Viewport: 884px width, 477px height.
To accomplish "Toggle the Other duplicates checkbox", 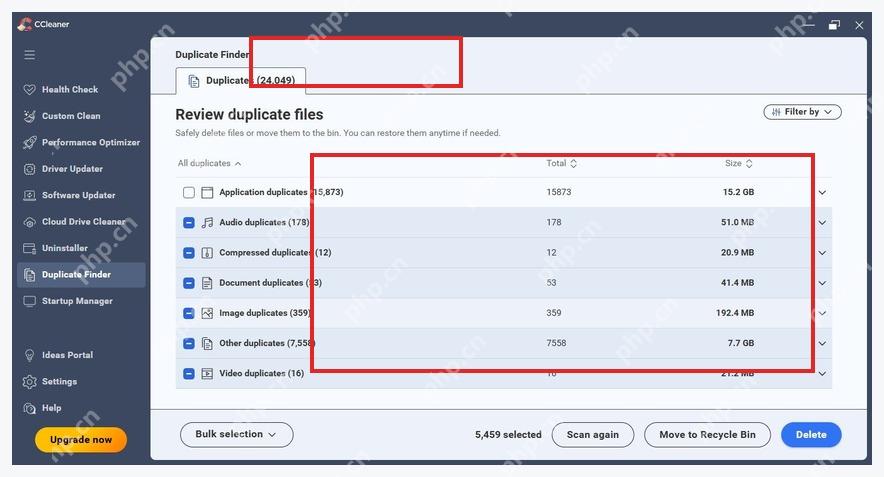I will pyautogui.click(x=189, y=343).
